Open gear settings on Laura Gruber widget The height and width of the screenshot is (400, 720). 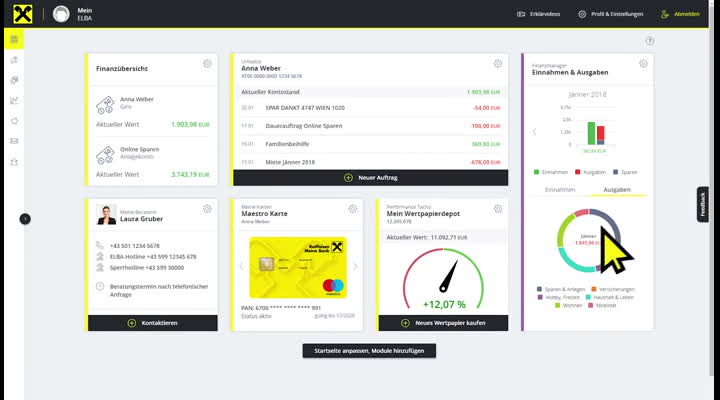207,209
